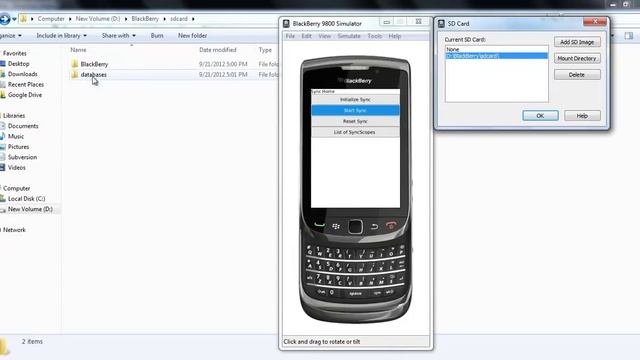Click the phone trackpad button
This screenshot has width=640, height=360.
(355, 227)
